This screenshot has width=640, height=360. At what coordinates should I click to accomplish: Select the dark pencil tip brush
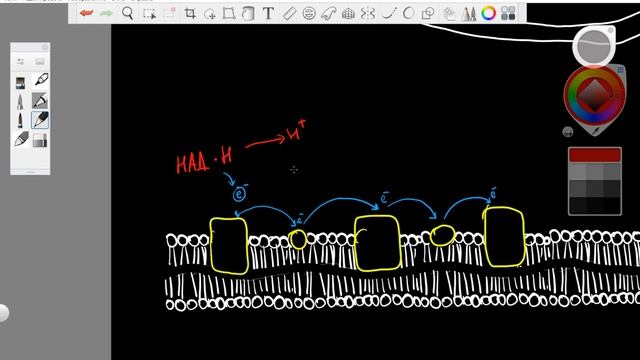20,120
